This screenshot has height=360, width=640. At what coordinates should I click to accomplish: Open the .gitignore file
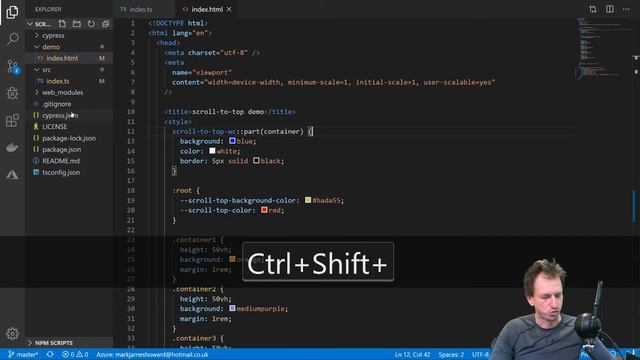pyautogui.click(x=56, y=104)
